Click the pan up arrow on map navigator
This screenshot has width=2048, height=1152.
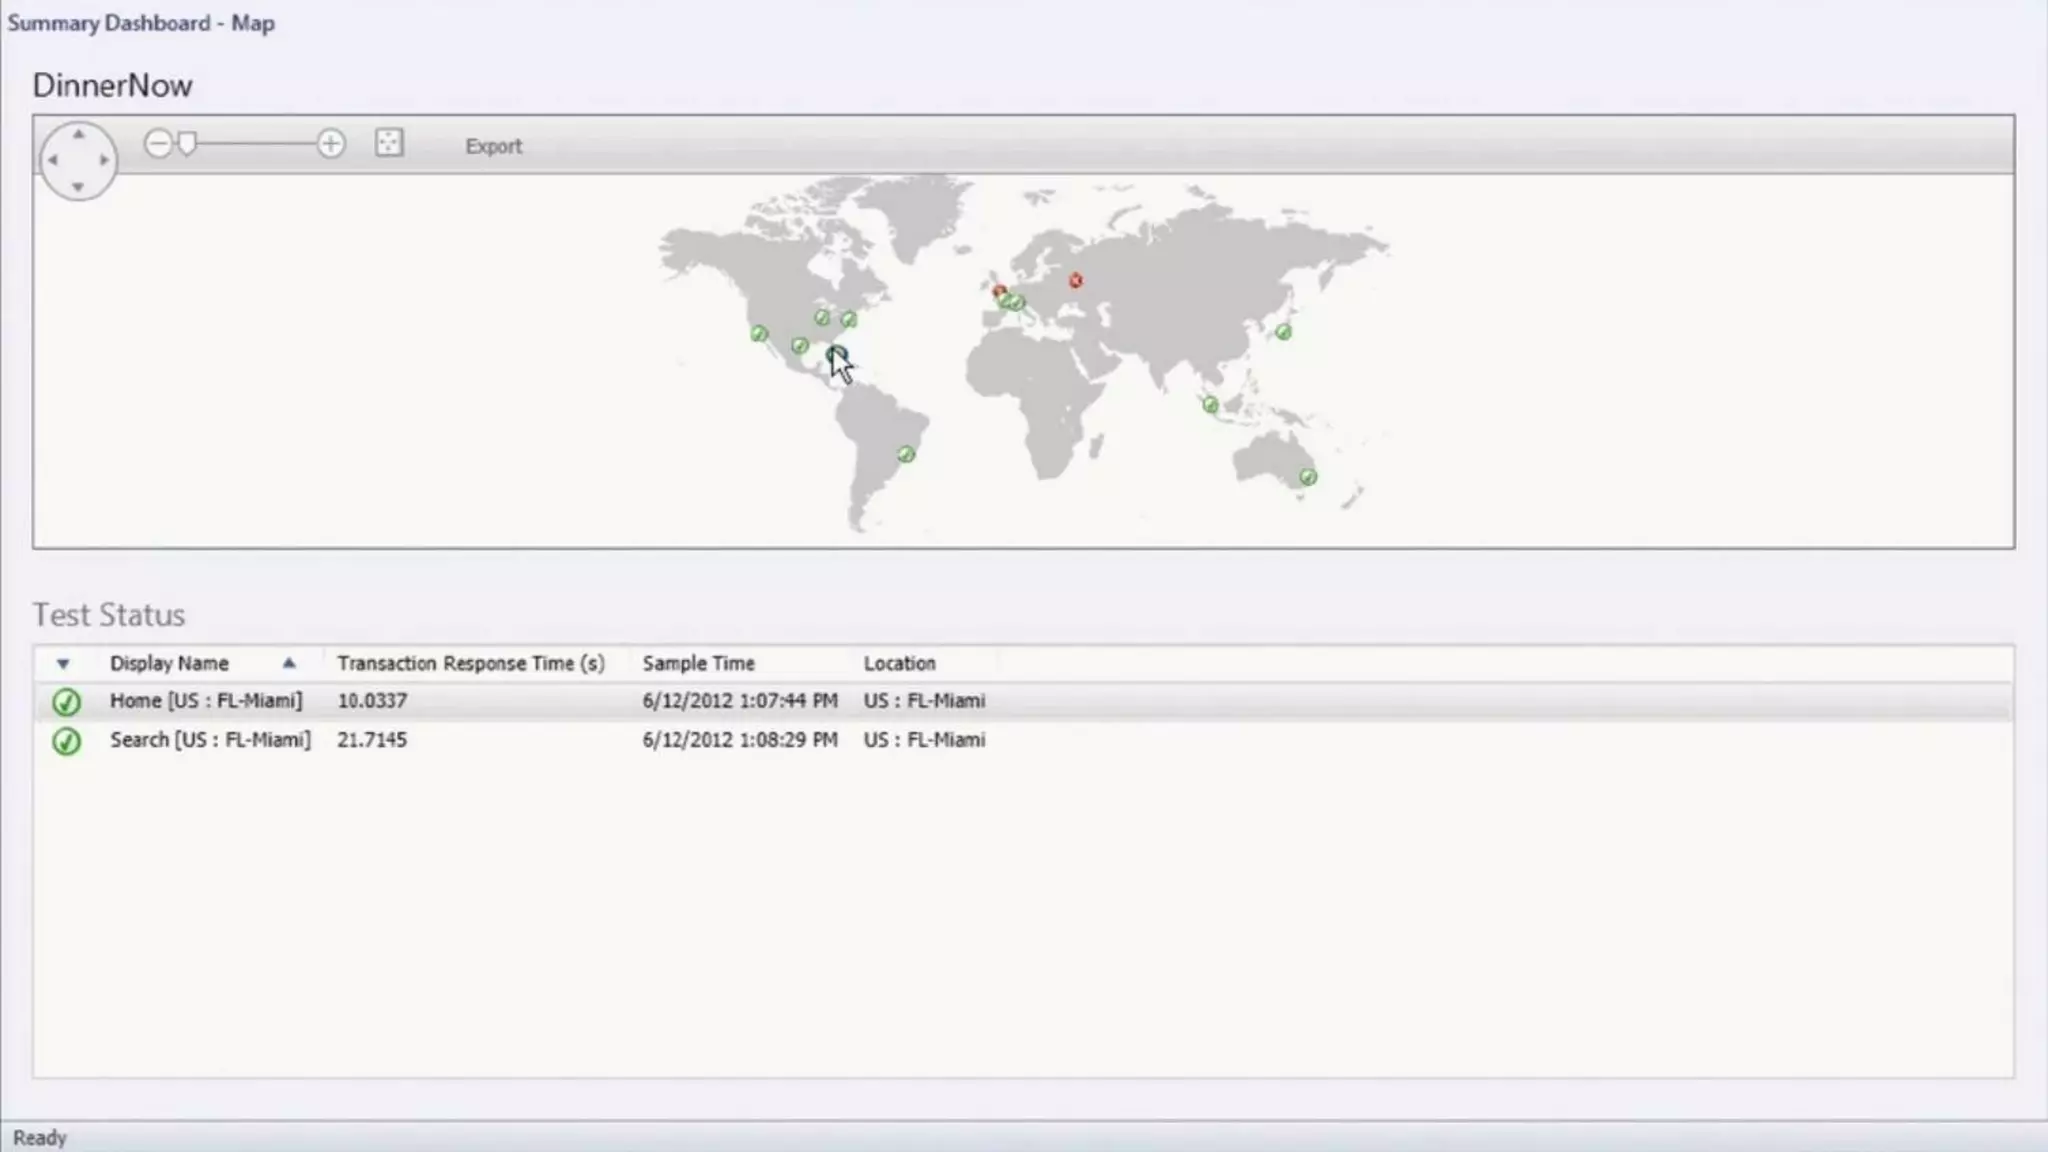click(78, 134)
